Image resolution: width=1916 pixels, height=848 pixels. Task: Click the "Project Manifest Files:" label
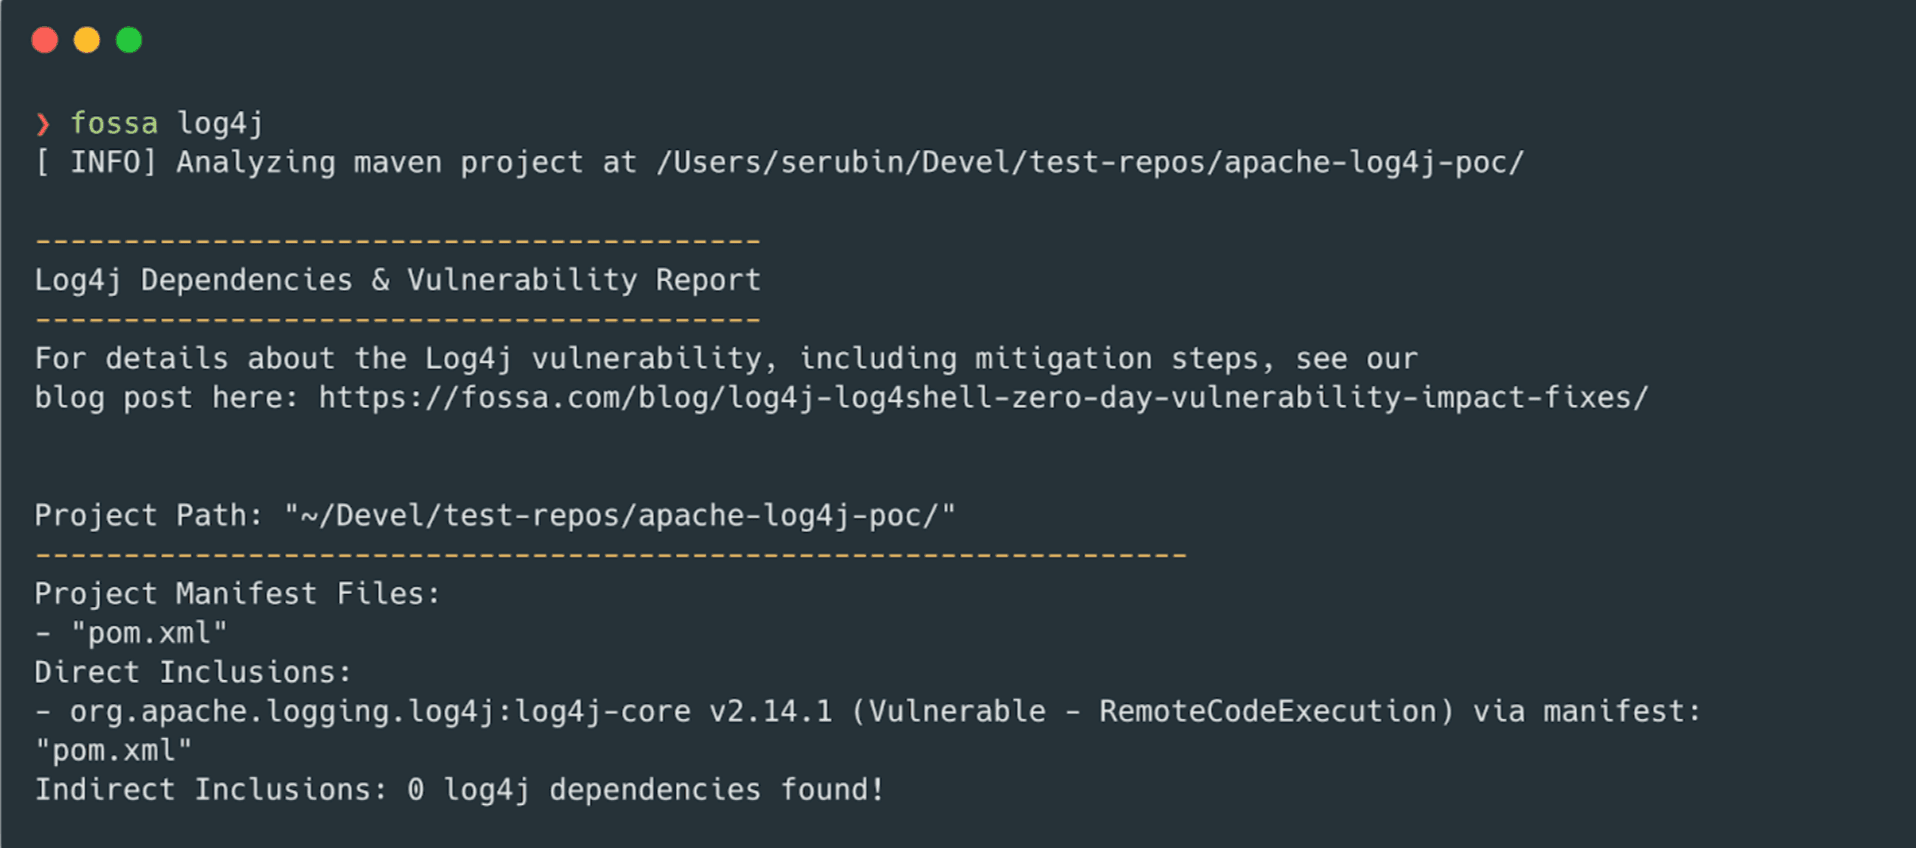click(237, 594)
